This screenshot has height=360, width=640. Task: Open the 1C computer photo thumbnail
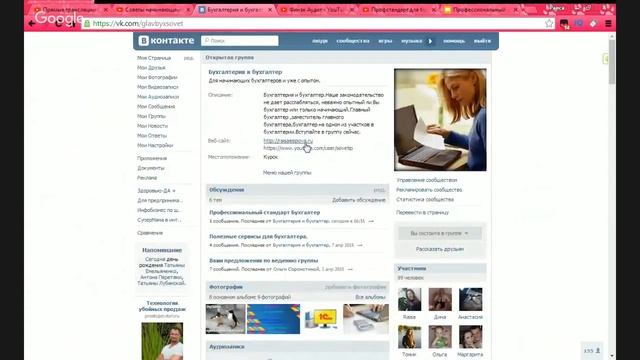point(322,319)
